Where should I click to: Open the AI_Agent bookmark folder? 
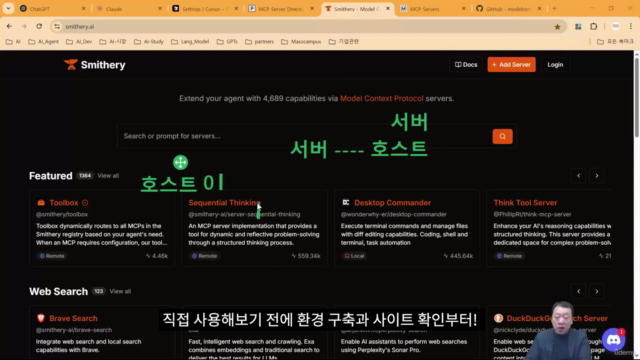(44, 42)
